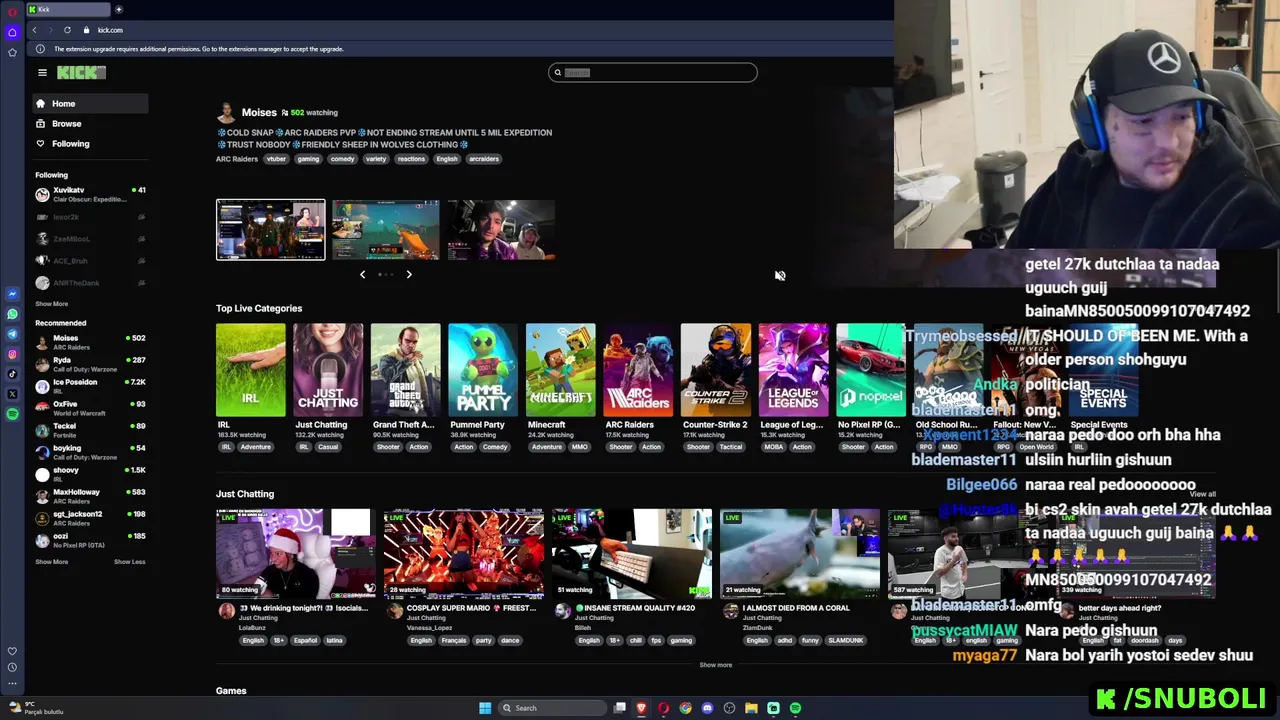Select the IRL category card
The height and width of the screenshot is (720, 1280).
(250, 370)
